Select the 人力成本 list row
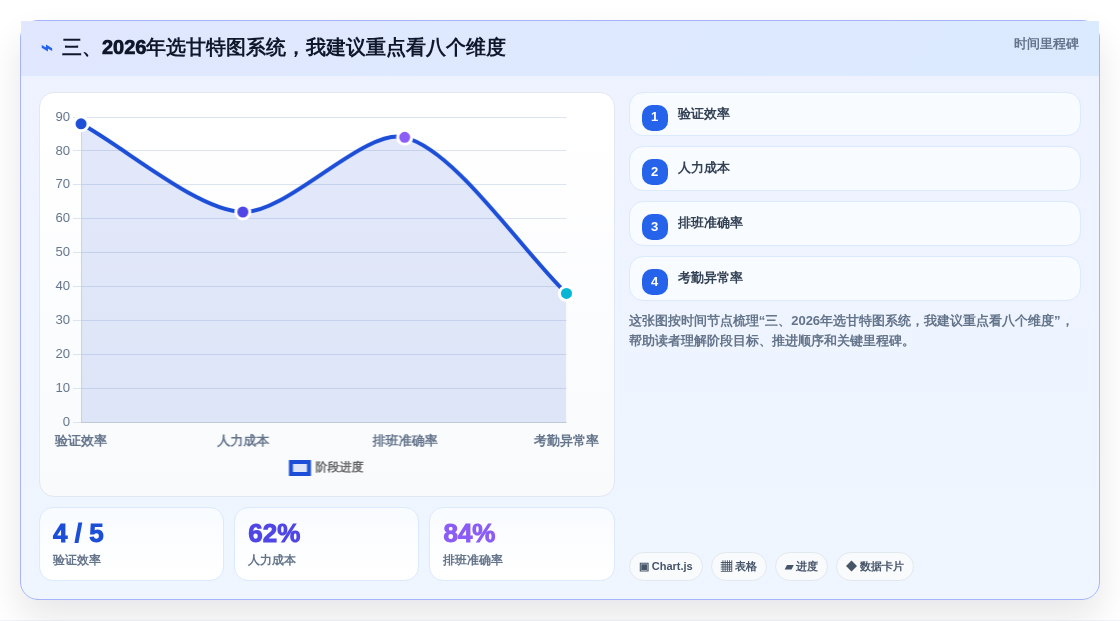The height and width of the screenshot is (621, 1120). pos(854,169)
